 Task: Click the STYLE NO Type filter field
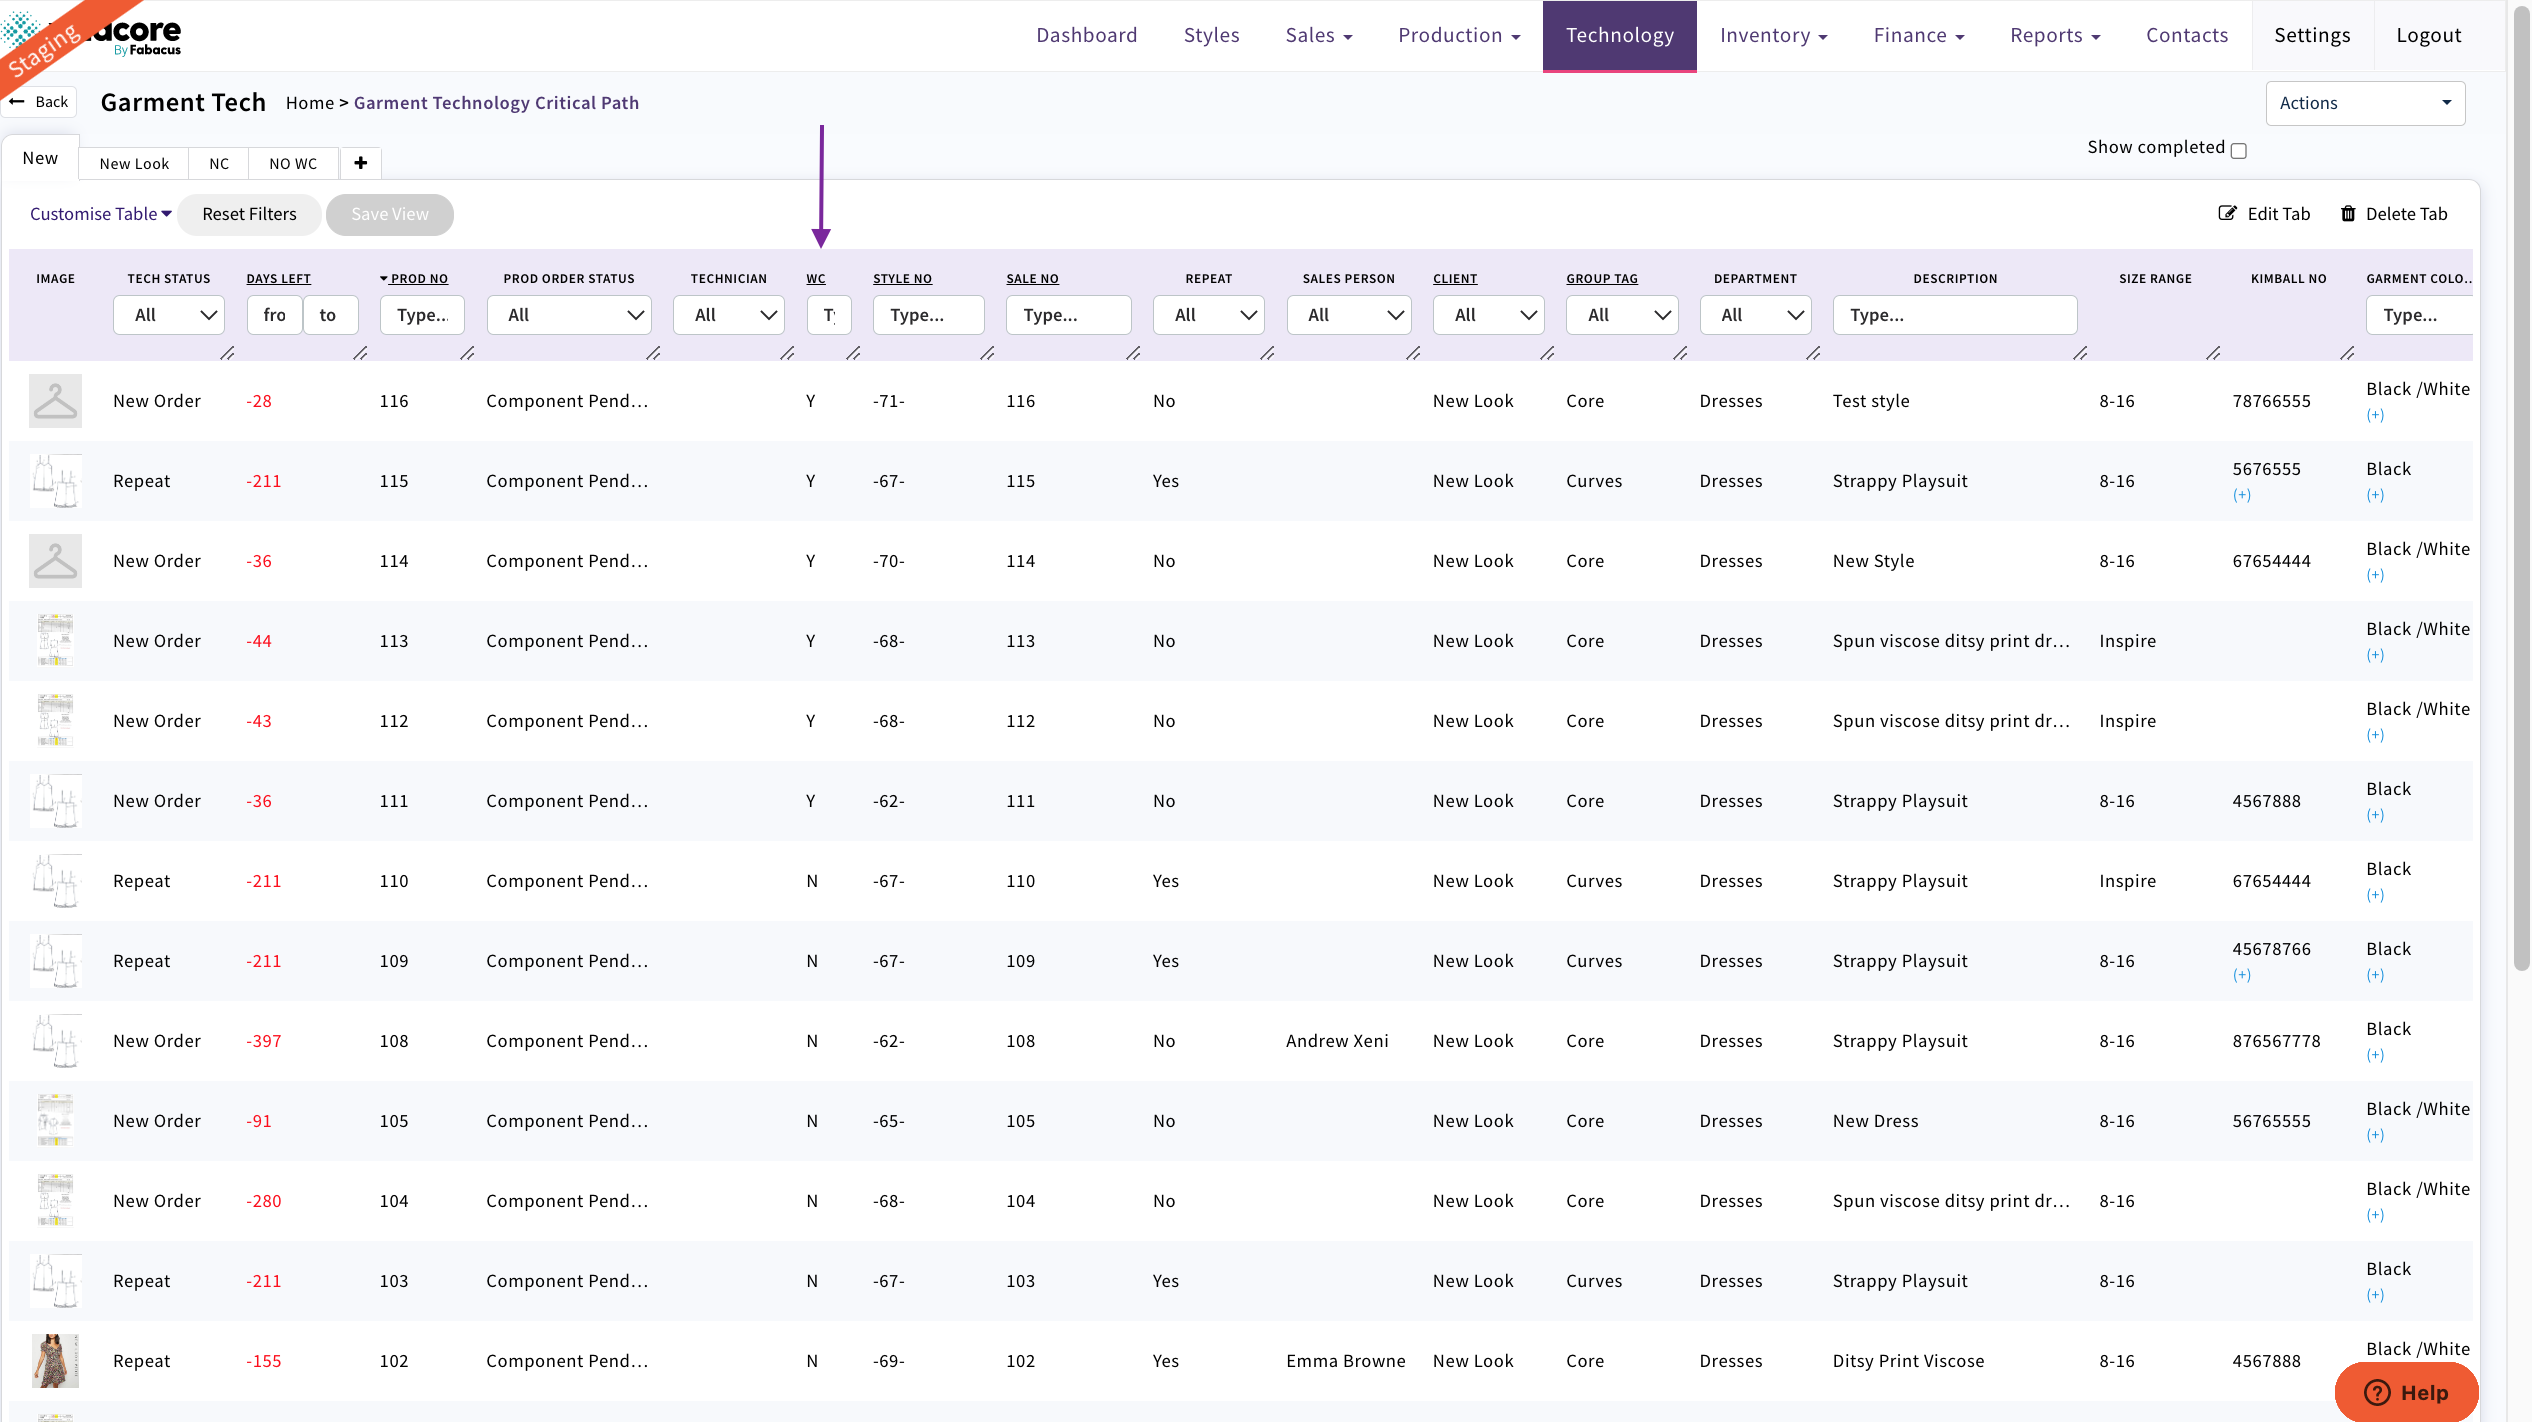coord(927,314)
